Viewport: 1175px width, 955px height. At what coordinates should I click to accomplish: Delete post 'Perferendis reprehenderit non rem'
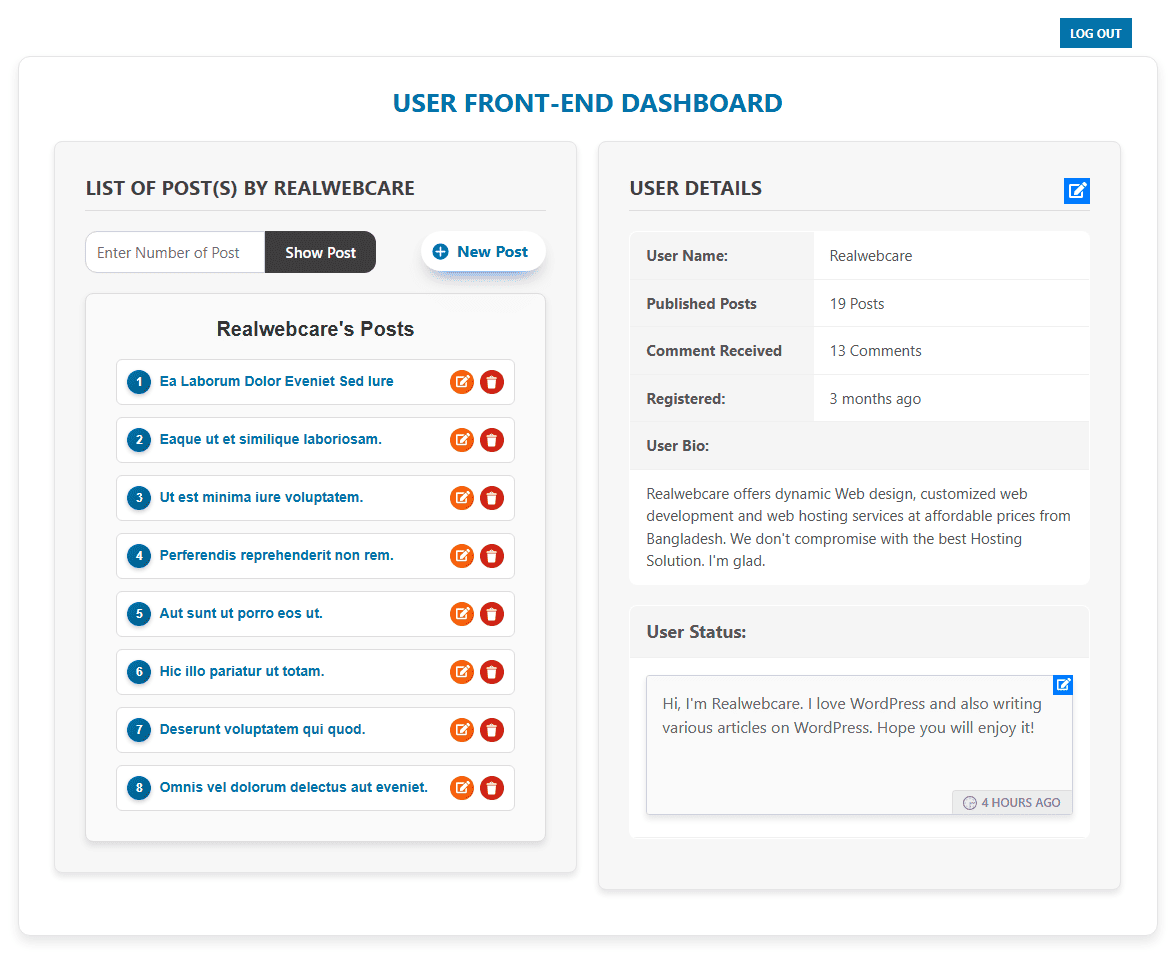pyautogui.click(x=491, y=556)
